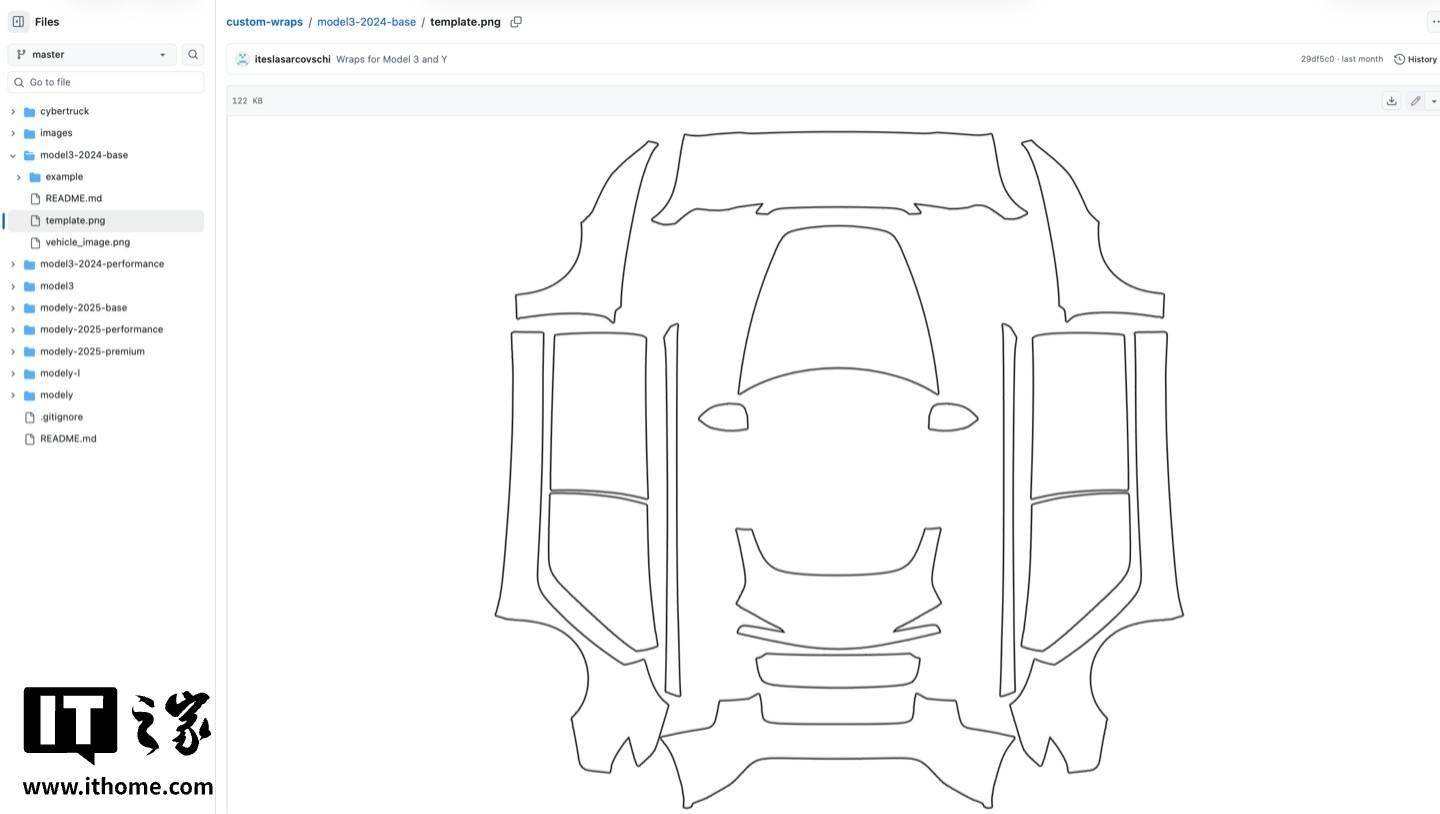Image resolution: width=1440 pixels, height=814 pixels.
Task: Collapse the model3-2024-base folder
Action: 13,155
